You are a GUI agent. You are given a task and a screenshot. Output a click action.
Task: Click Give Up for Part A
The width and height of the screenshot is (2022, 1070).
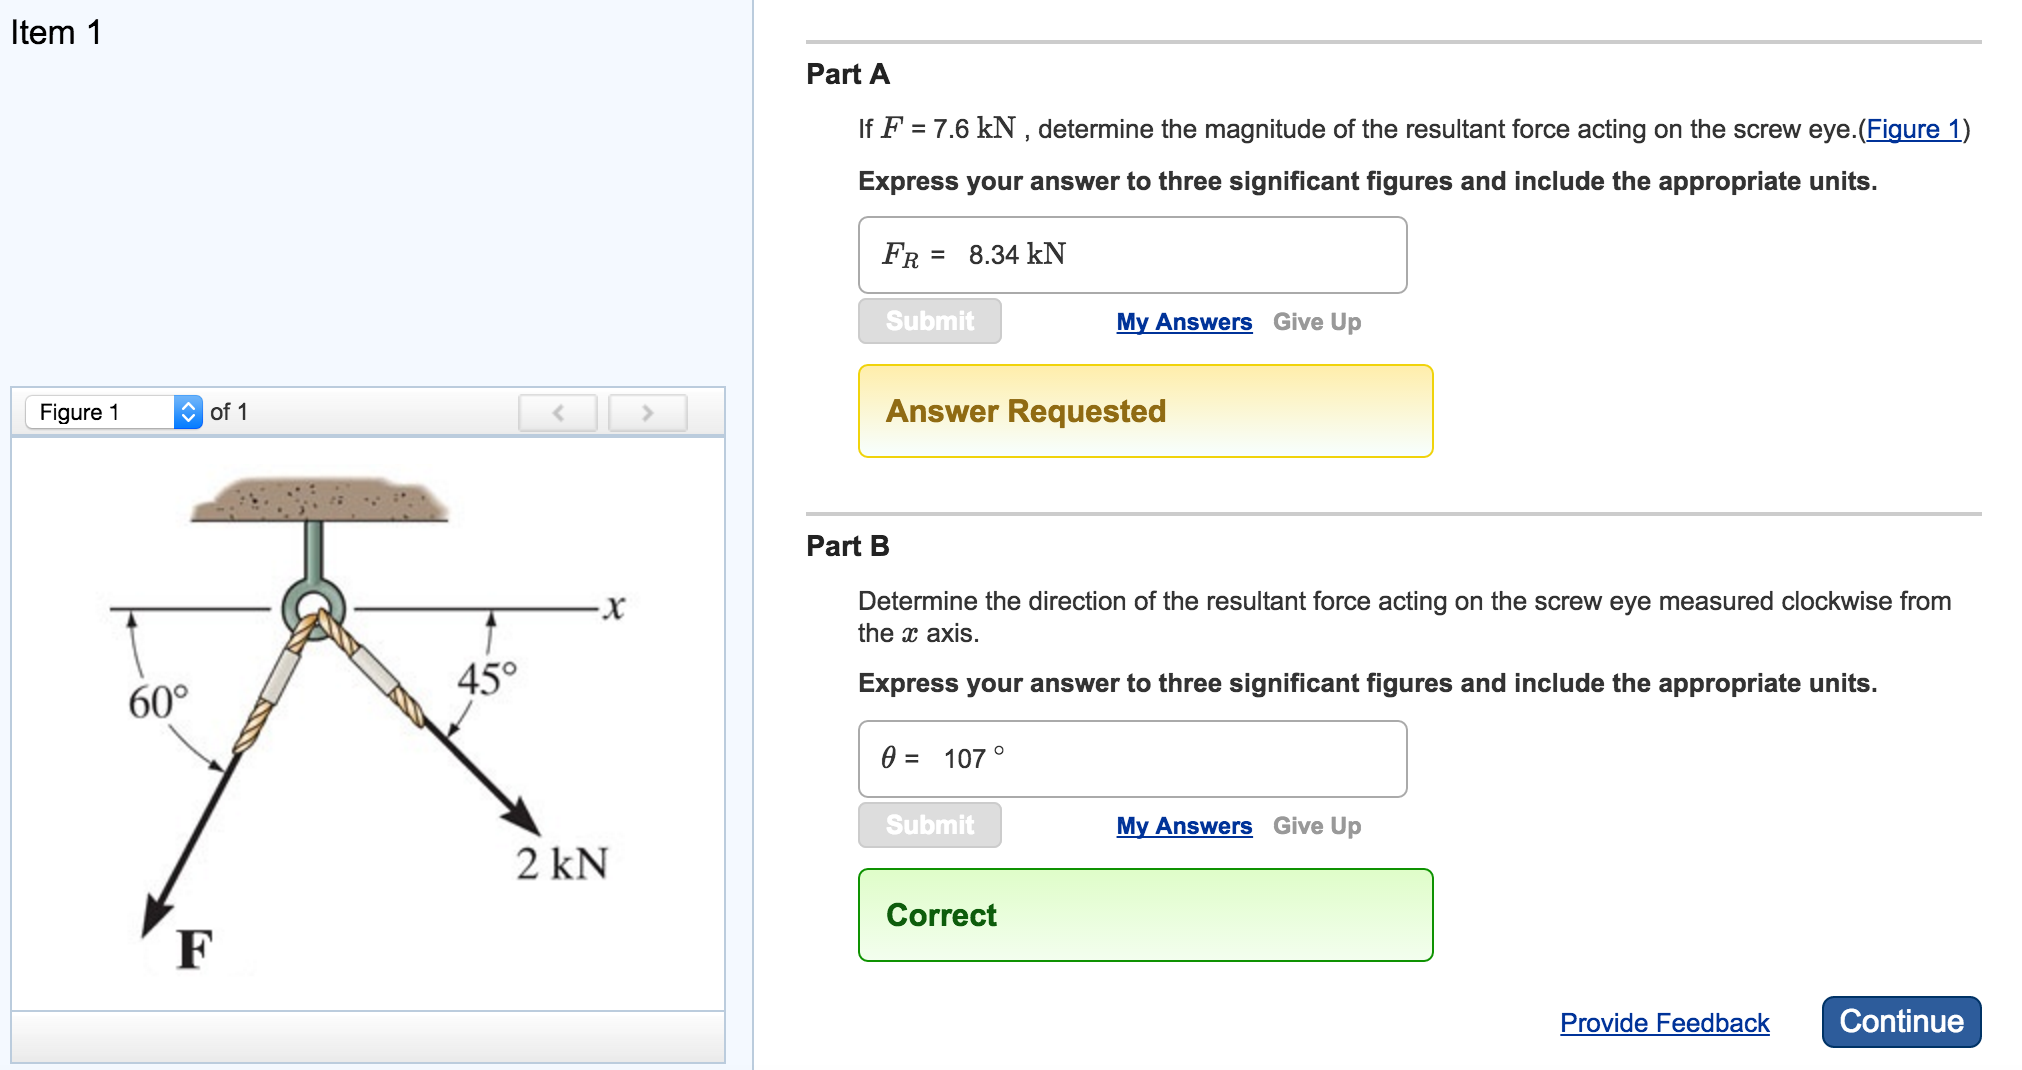click(x=1316, y=322)
